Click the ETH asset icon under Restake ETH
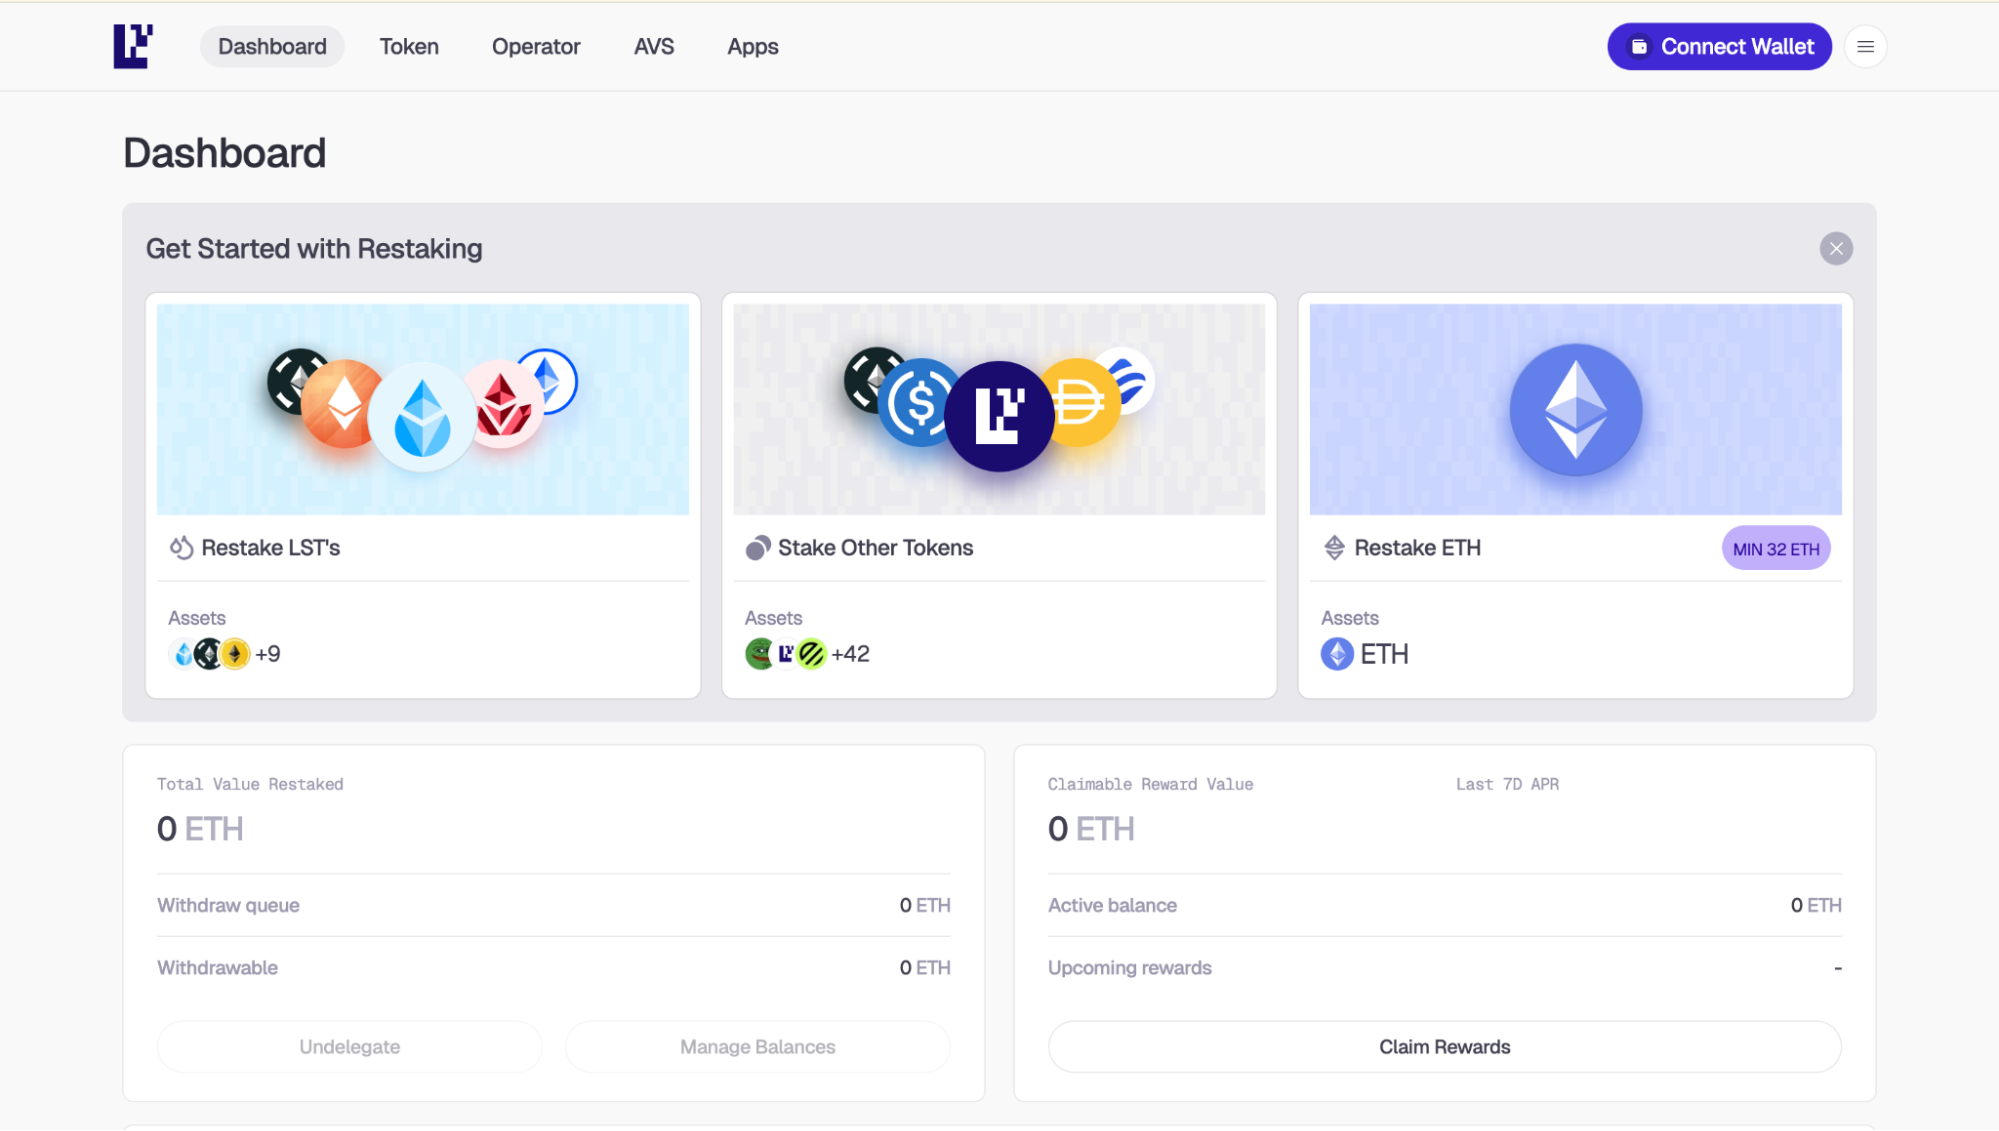 point(1337,654)
